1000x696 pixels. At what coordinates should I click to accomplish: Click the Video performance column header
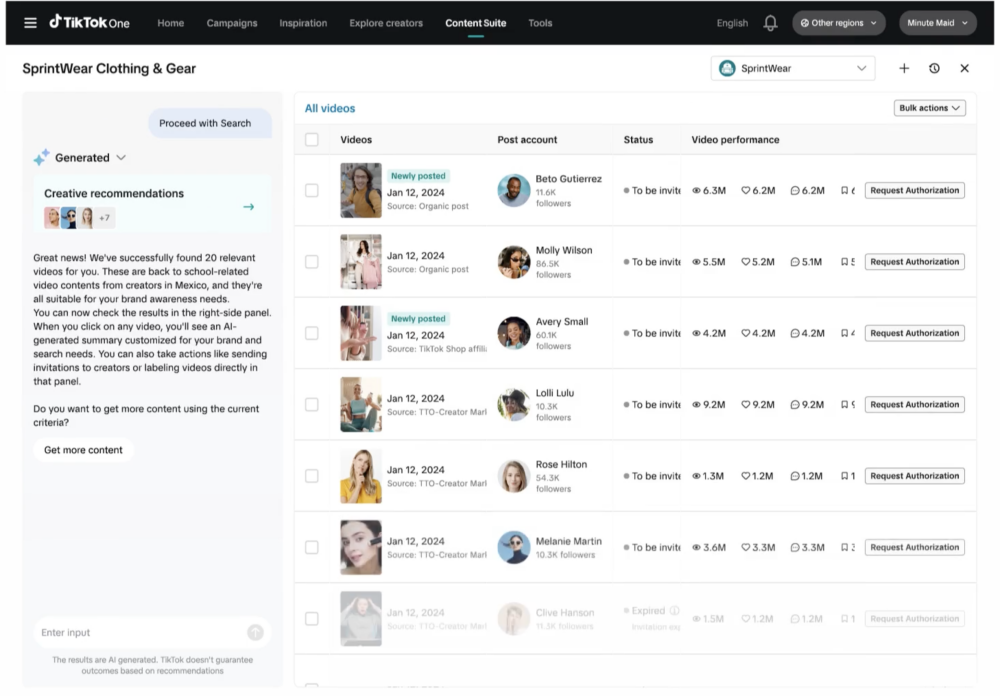(735, 140)
